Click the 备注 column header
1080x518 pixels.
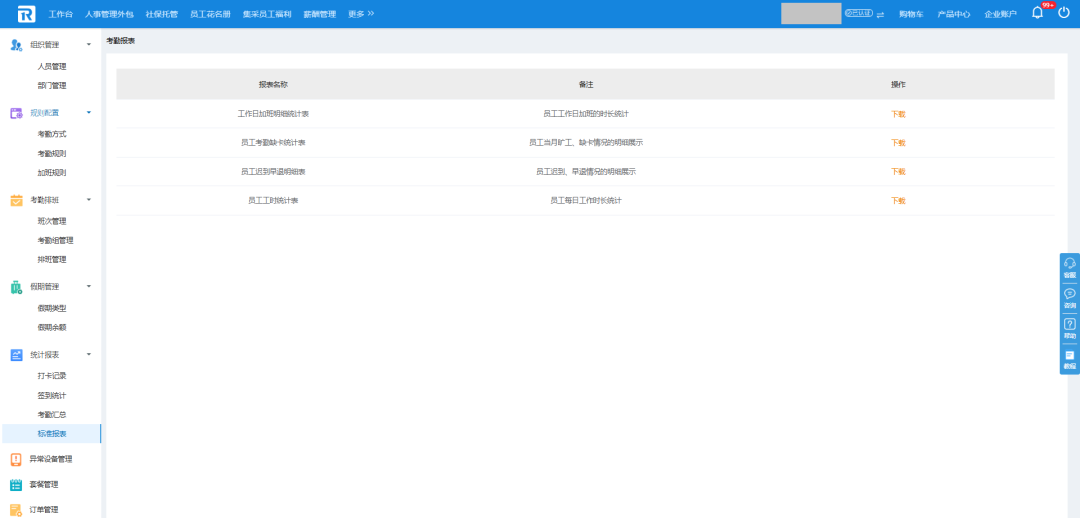[x=585, y=84]
